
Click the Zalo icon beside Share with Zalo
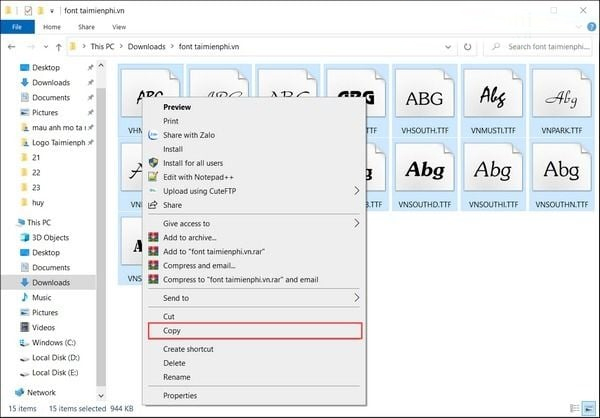(x=153, y=135)
